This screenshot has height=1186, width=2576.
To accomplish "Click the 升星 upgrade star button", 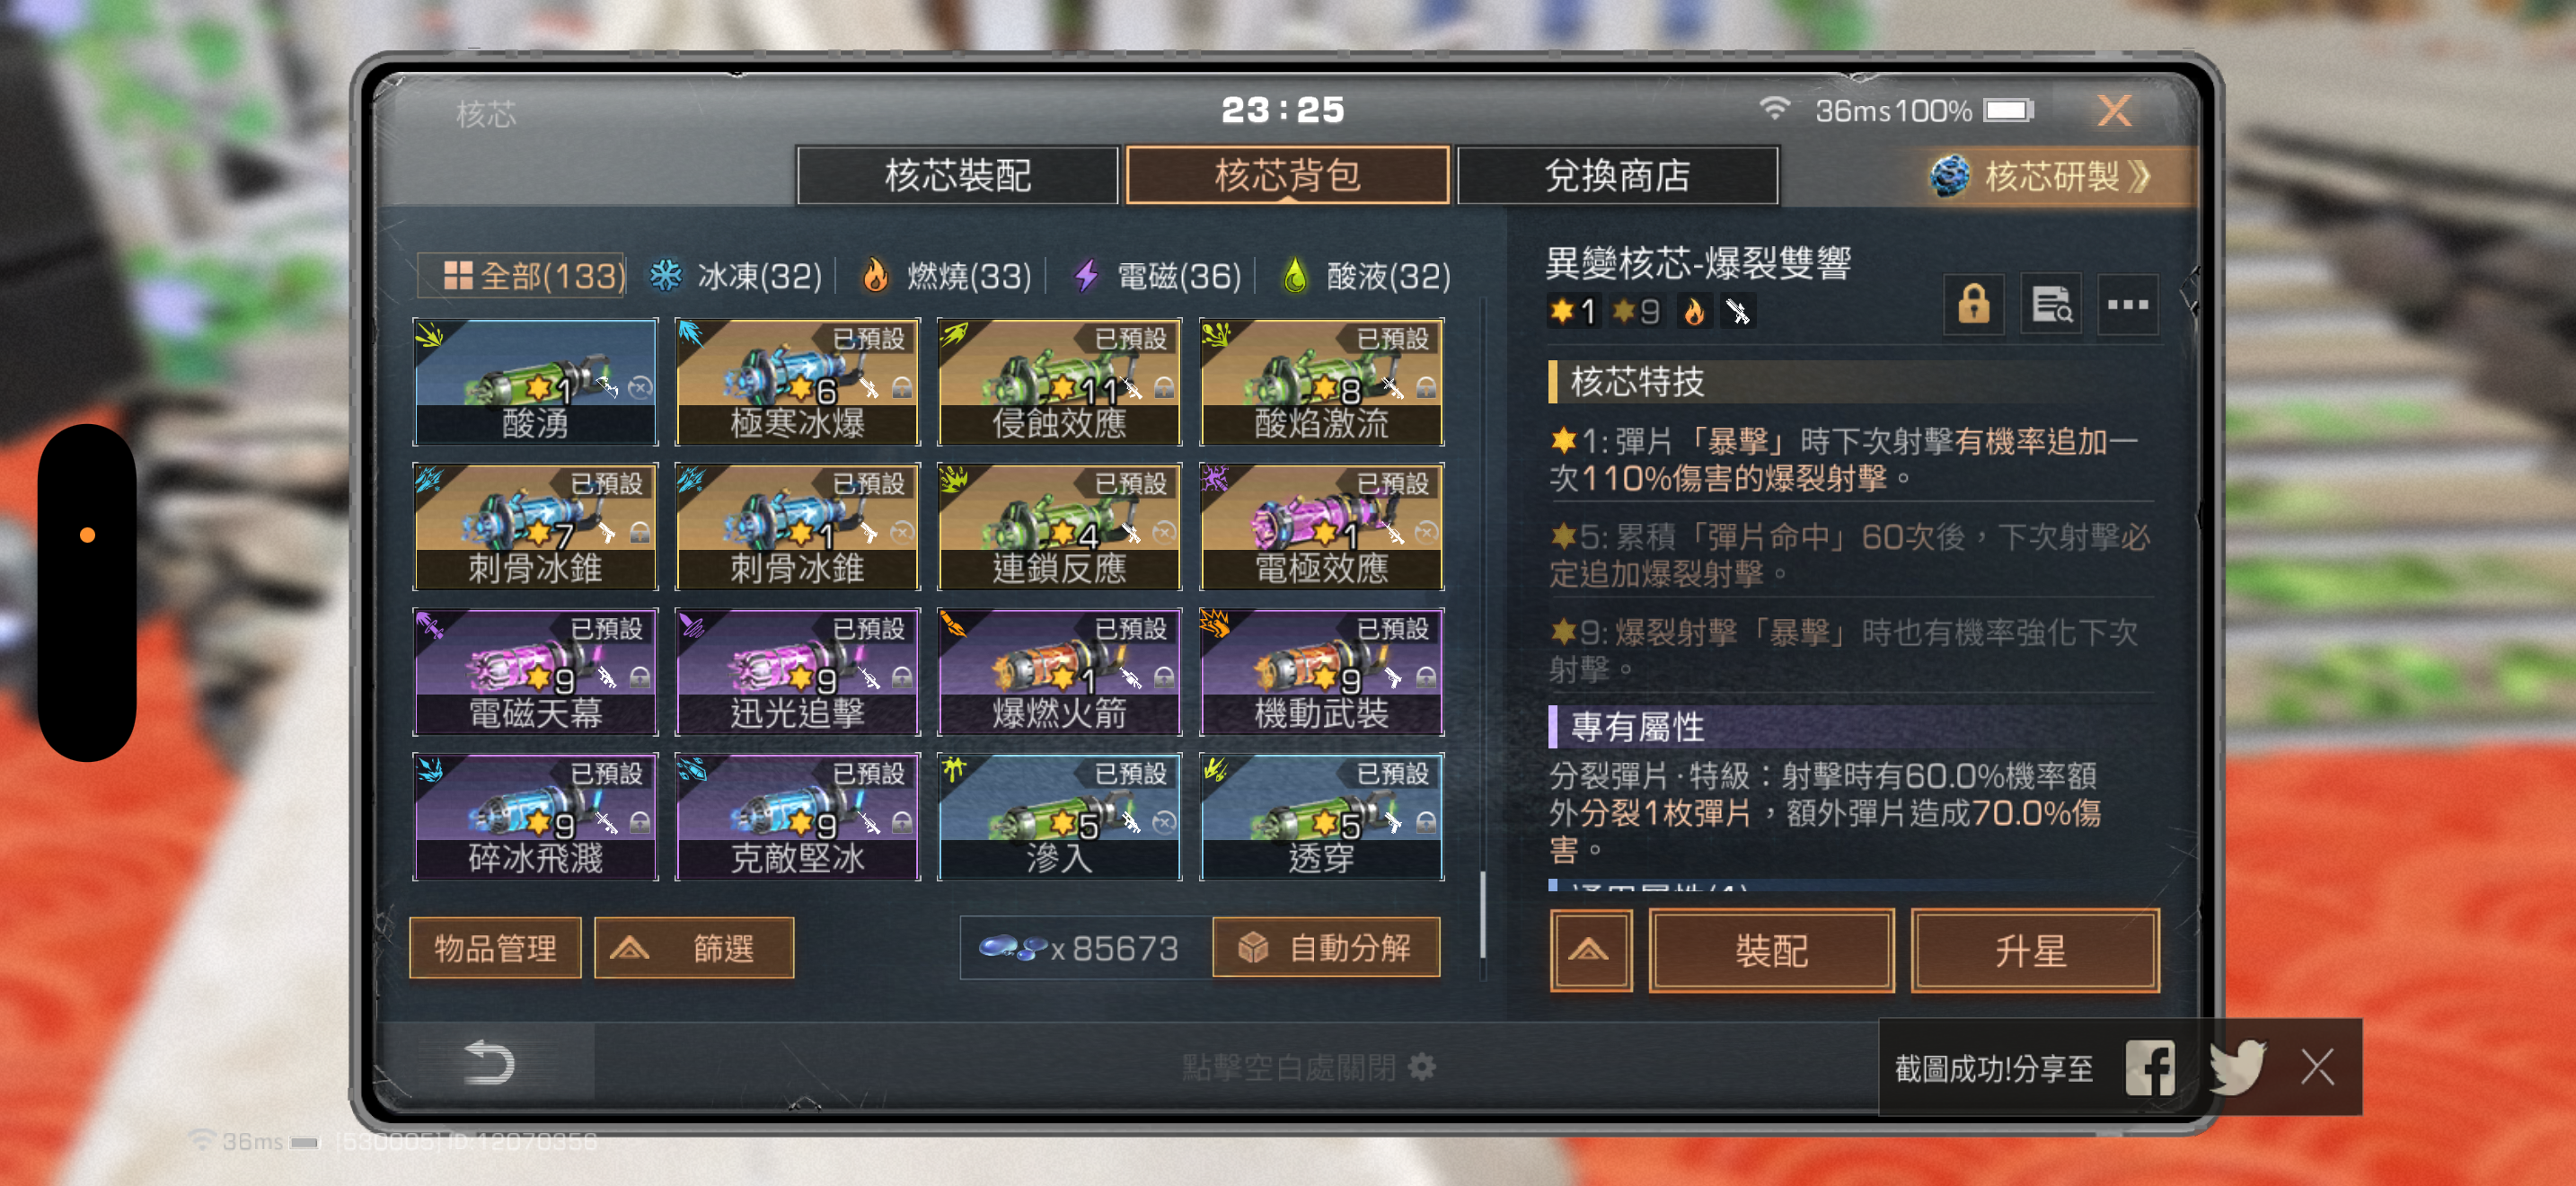I will [2034, 950].
